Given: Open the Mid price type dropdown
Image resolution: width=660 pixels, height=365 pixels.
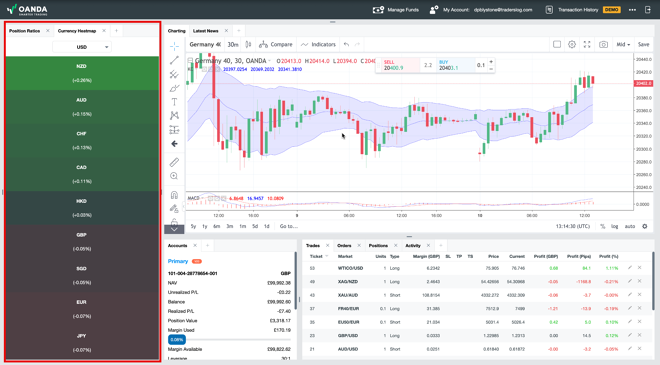Looking at the screenshot, I should tap(623, 44).
